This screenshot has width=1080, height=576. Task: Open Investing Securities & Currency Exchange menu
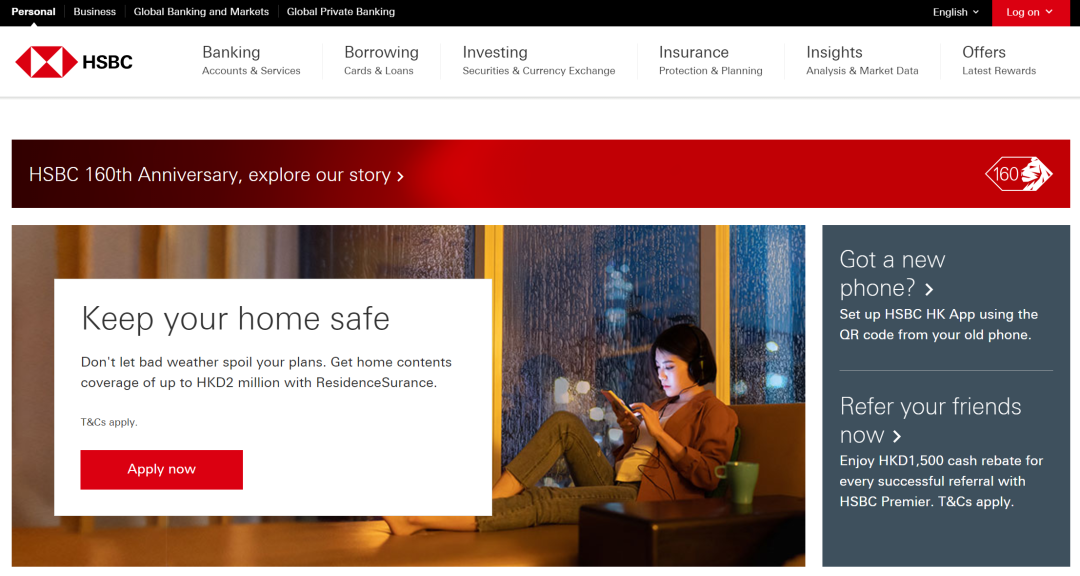pos(539,61)
